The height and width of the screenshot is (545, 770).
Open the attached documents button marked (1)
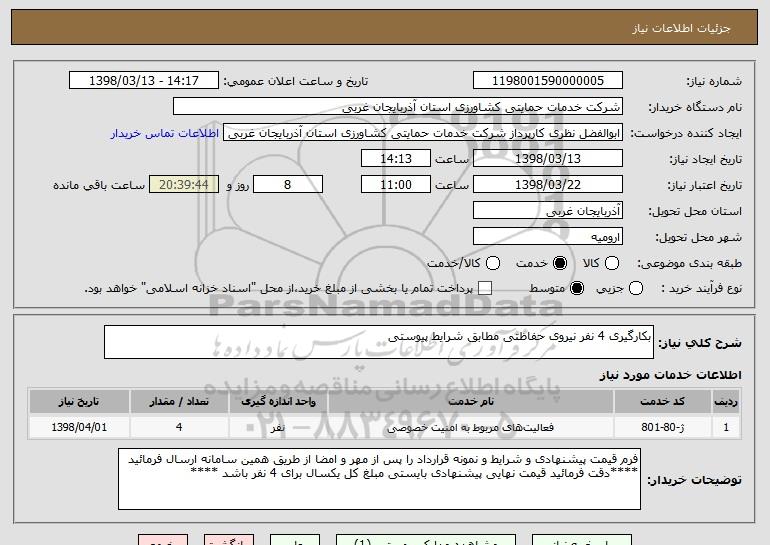click(426, 540)
